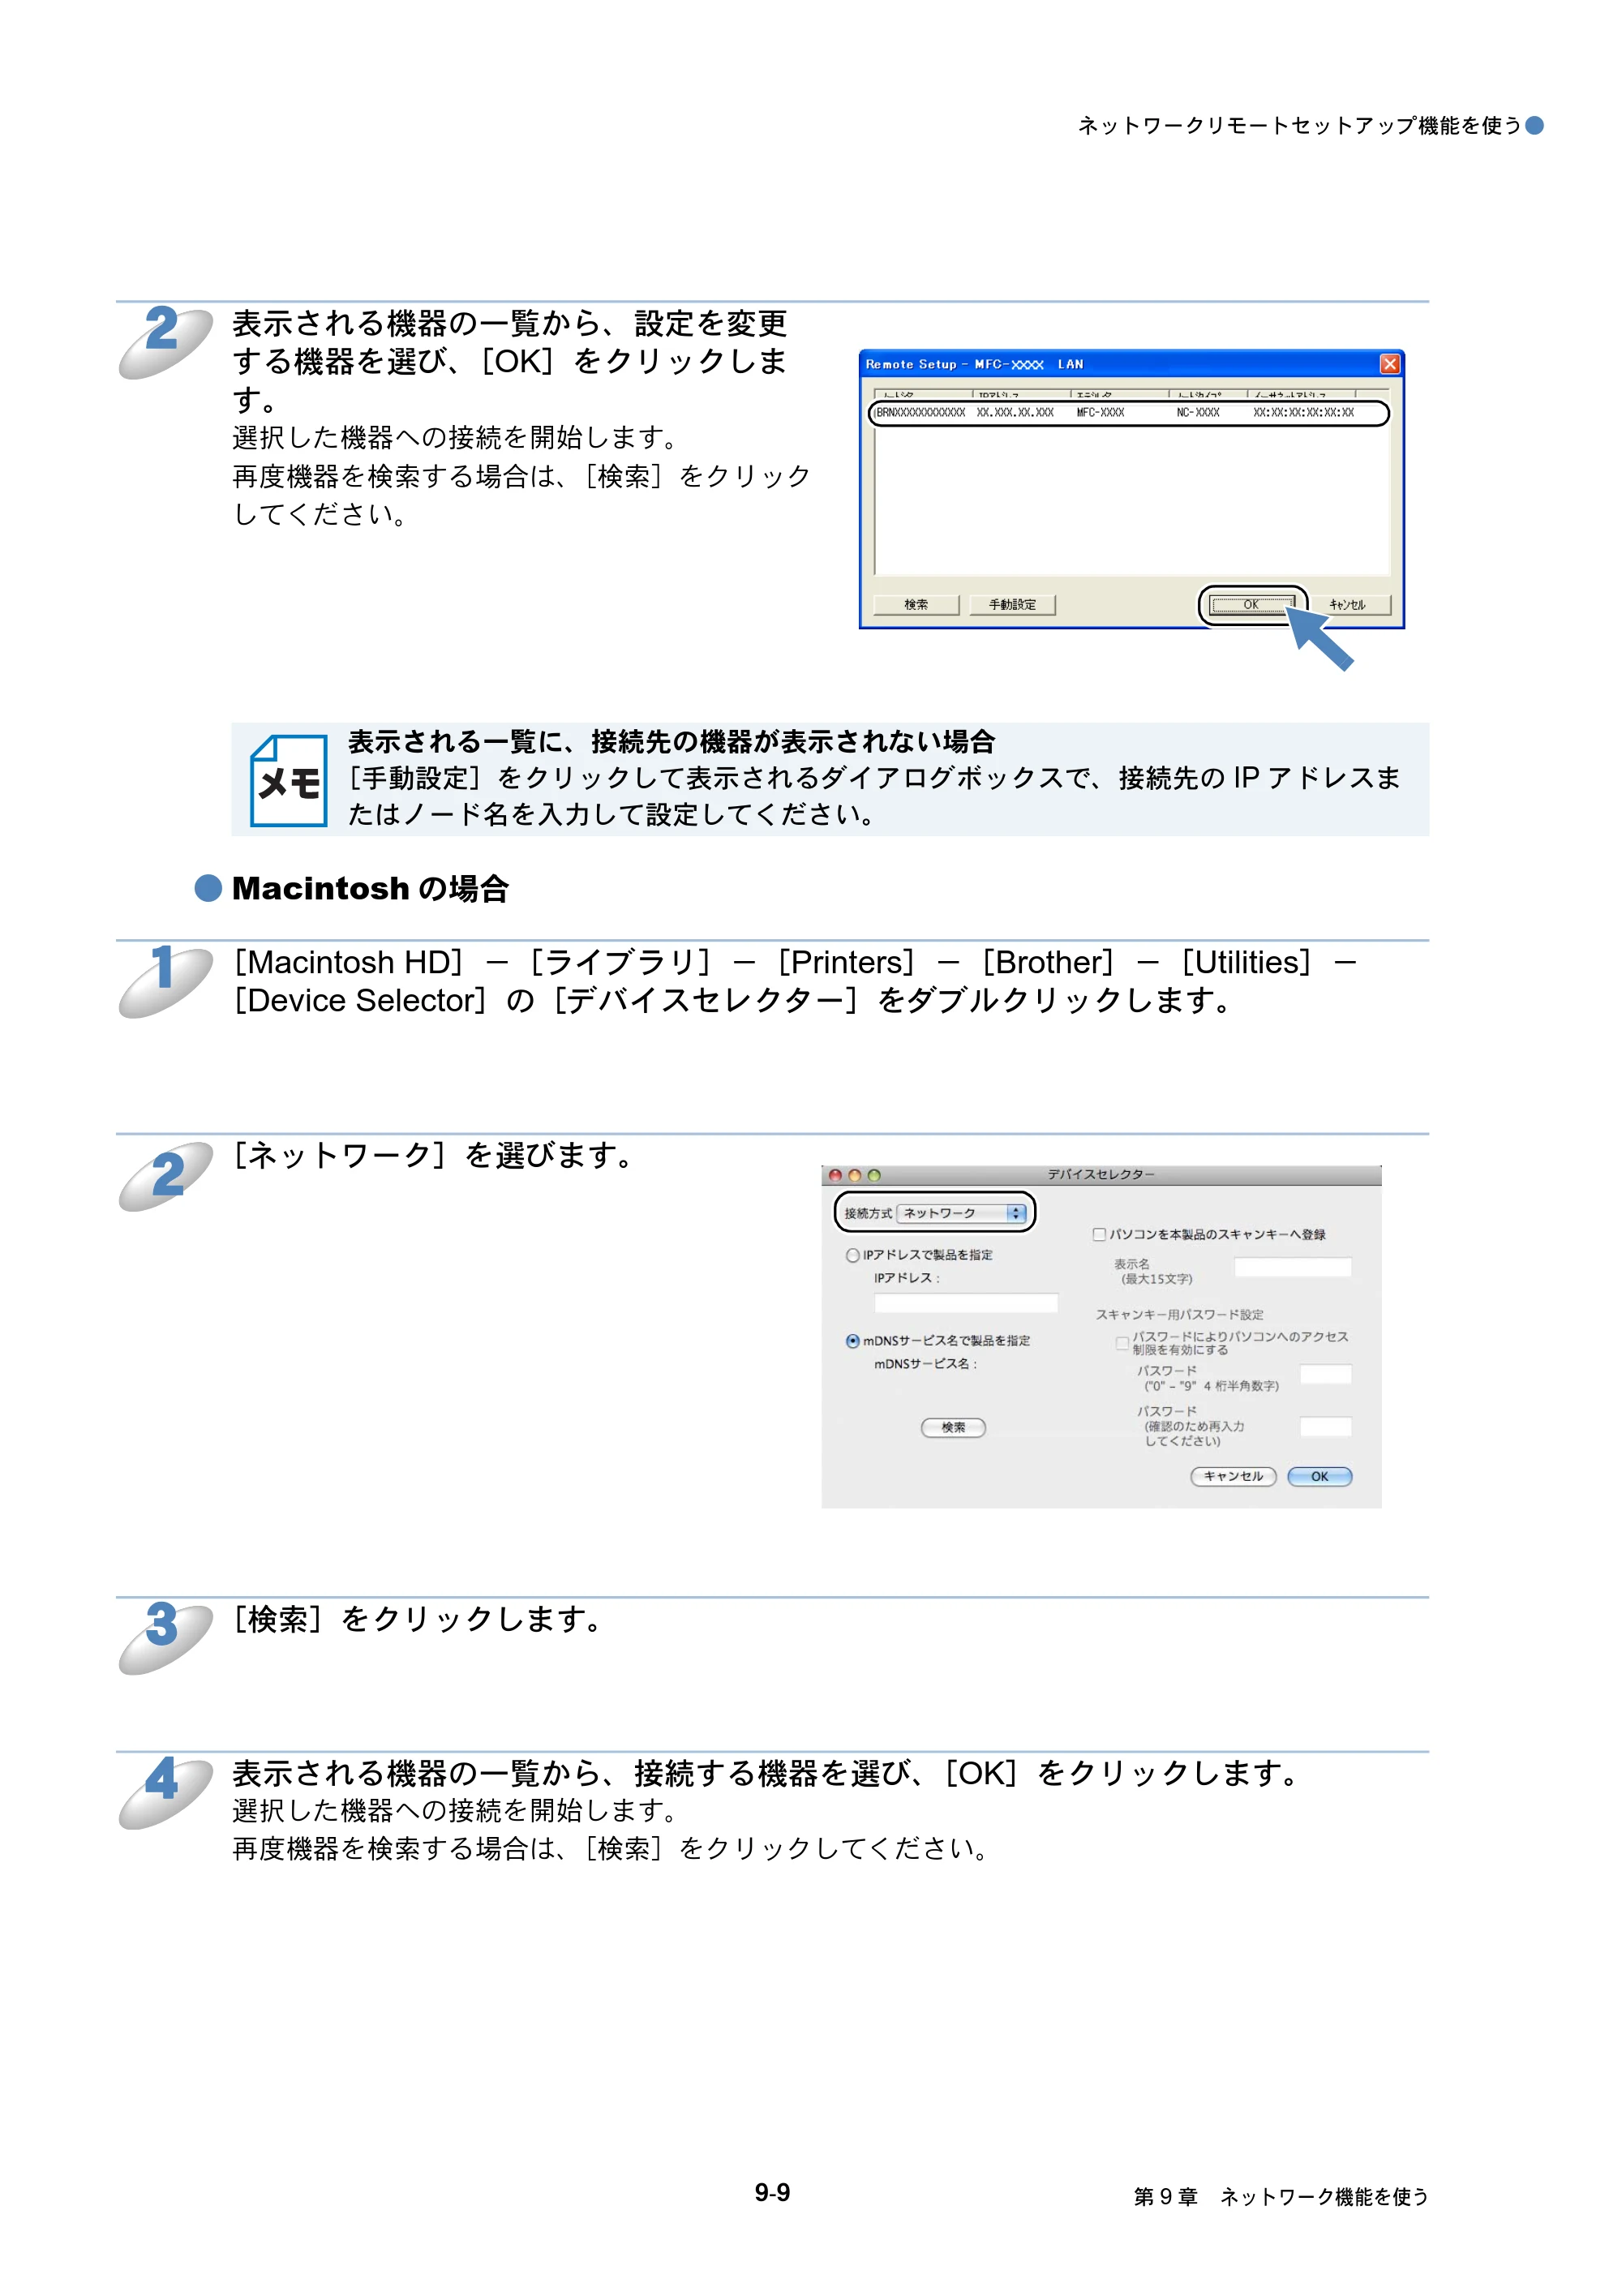Select the mDNSサービス名で製品を指定 radio button
The image size is (1622, 2296).
[x=852, y=1341]
